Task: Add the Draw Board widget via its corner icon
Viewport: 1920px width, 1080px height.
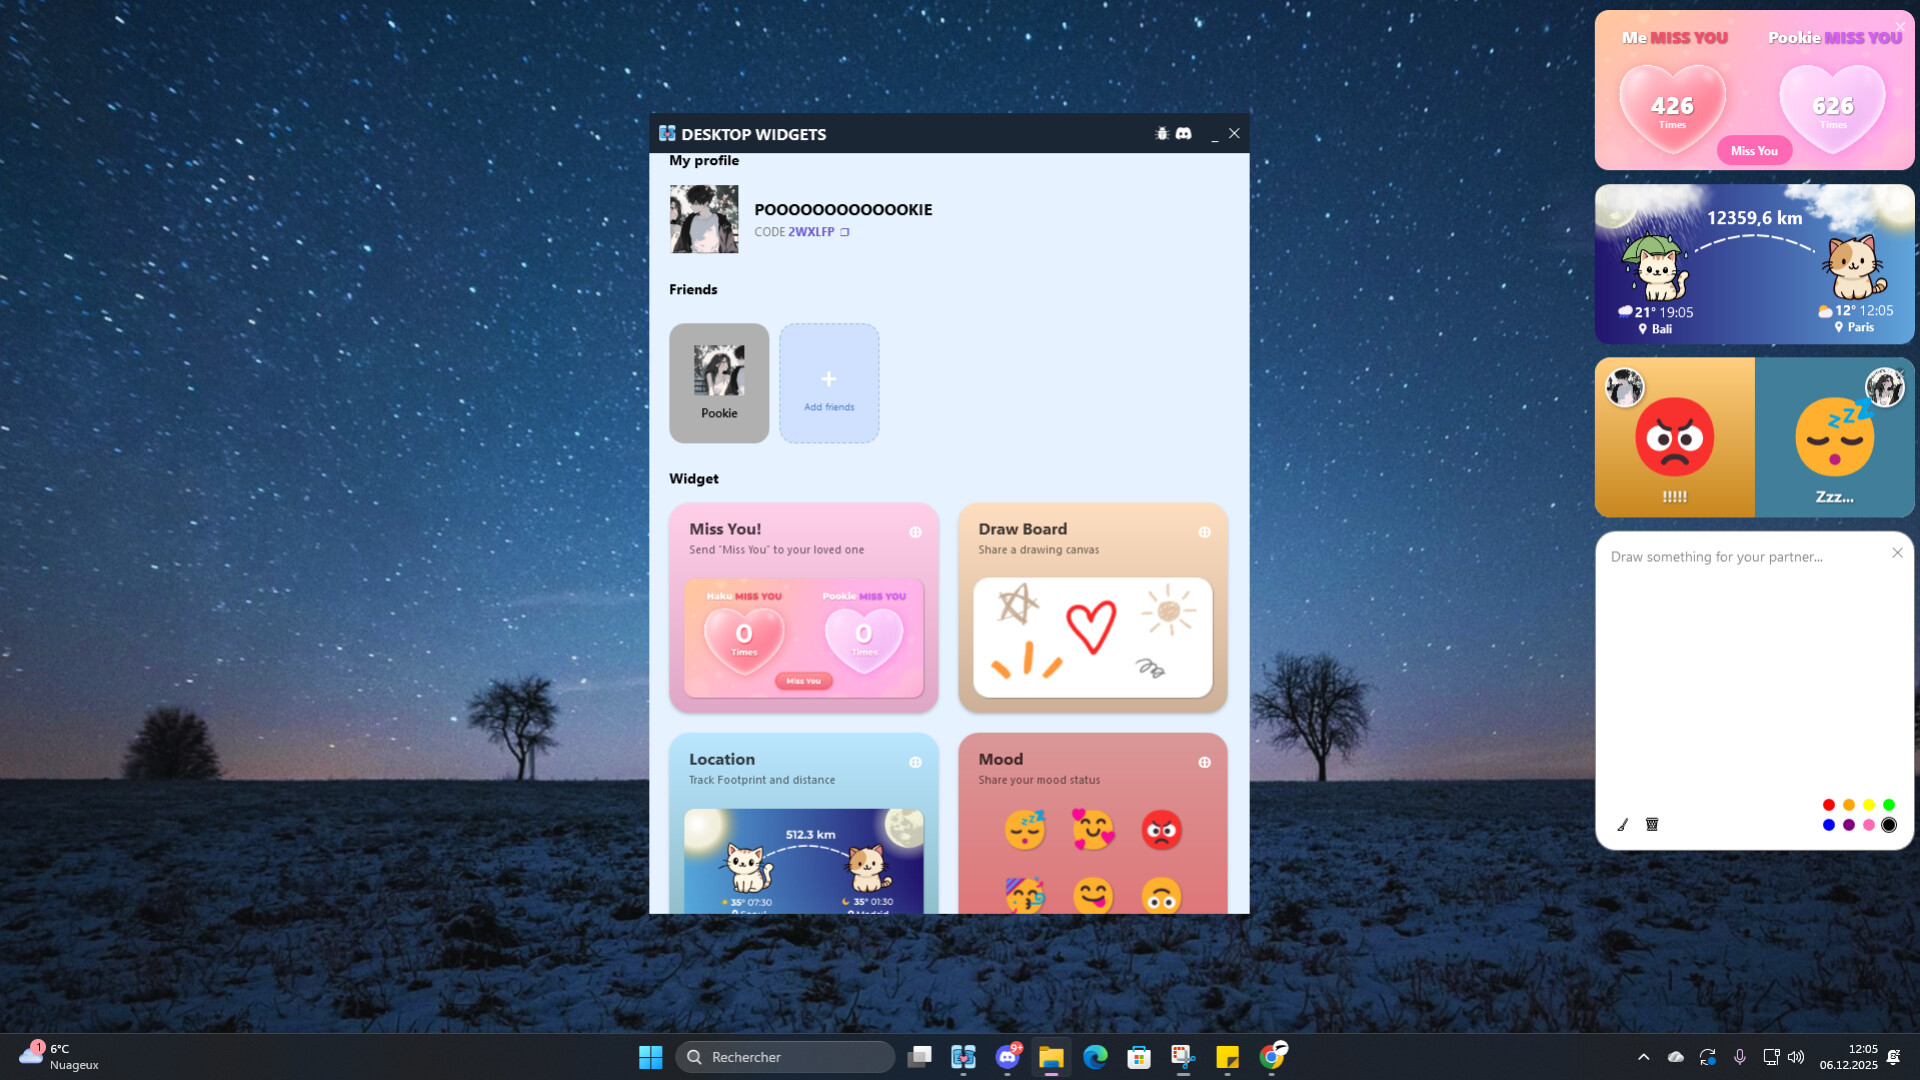Action: (x=1203, y=532)
